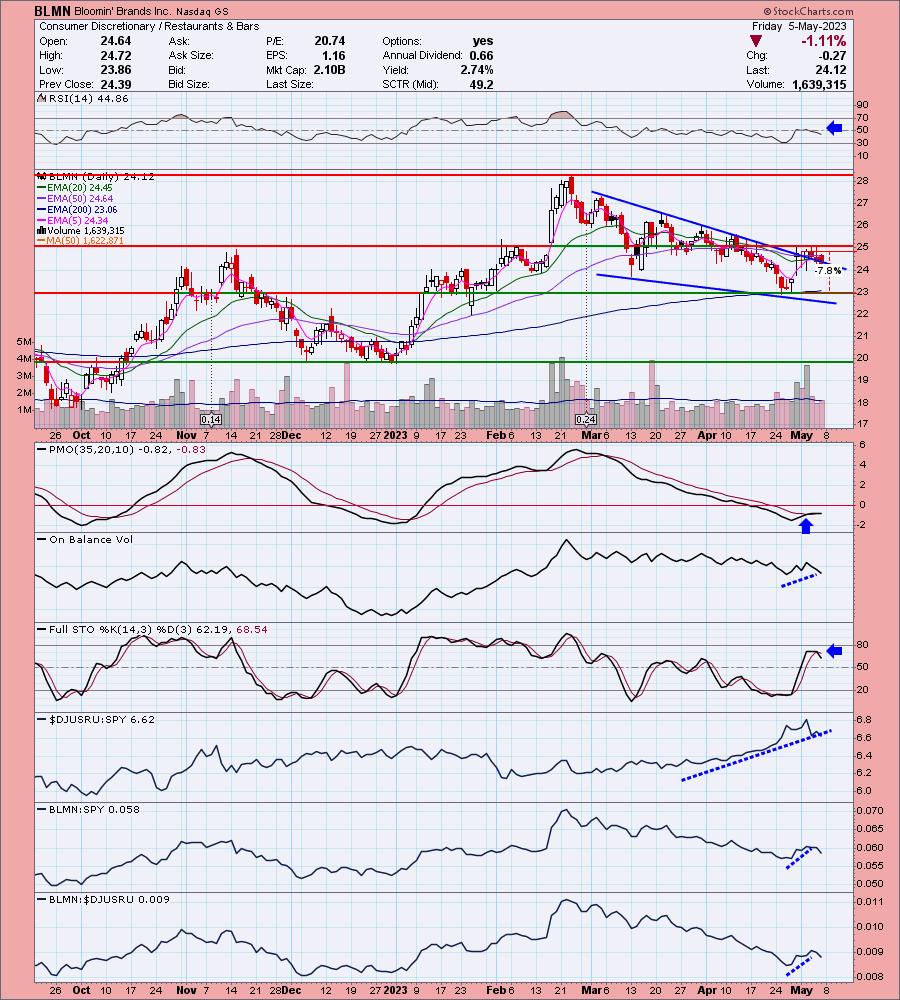Click the -1.11% percent change value
The width and height of the screenshot is (900, 1000).
click(823, 41)
